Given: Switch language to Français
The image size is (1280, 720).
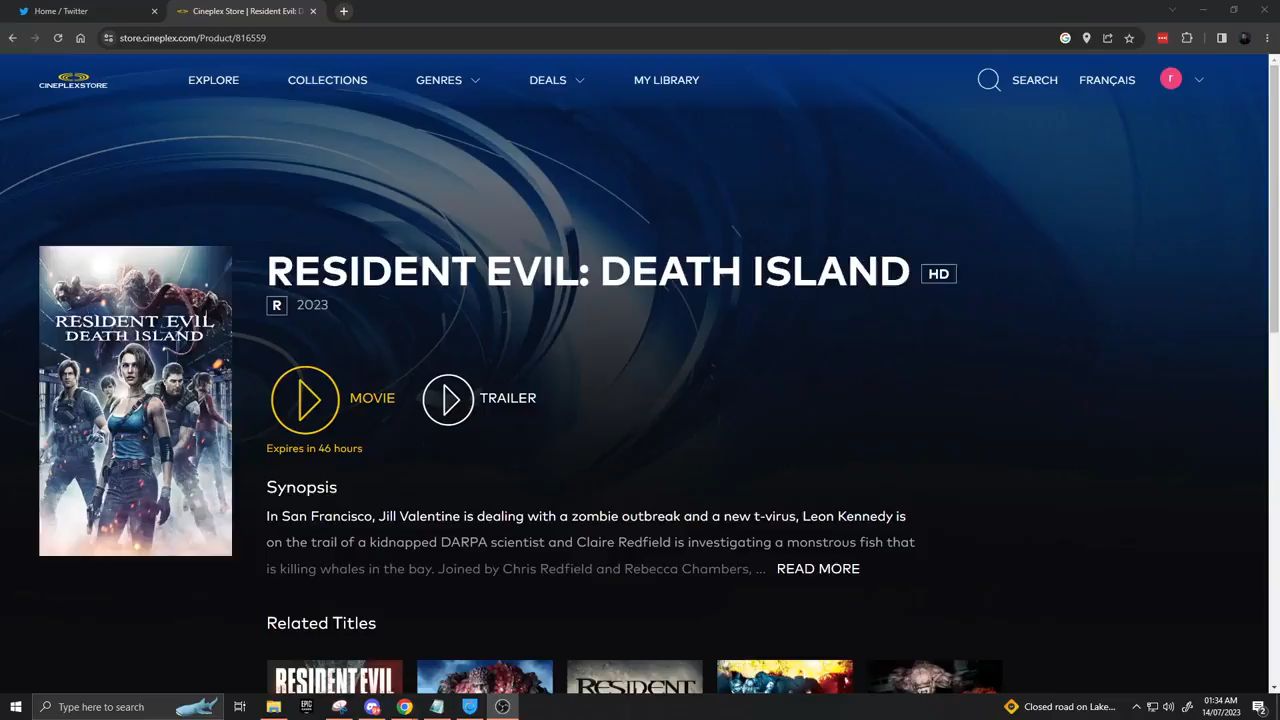Looking at the screenshot, I should (1107, 80).
